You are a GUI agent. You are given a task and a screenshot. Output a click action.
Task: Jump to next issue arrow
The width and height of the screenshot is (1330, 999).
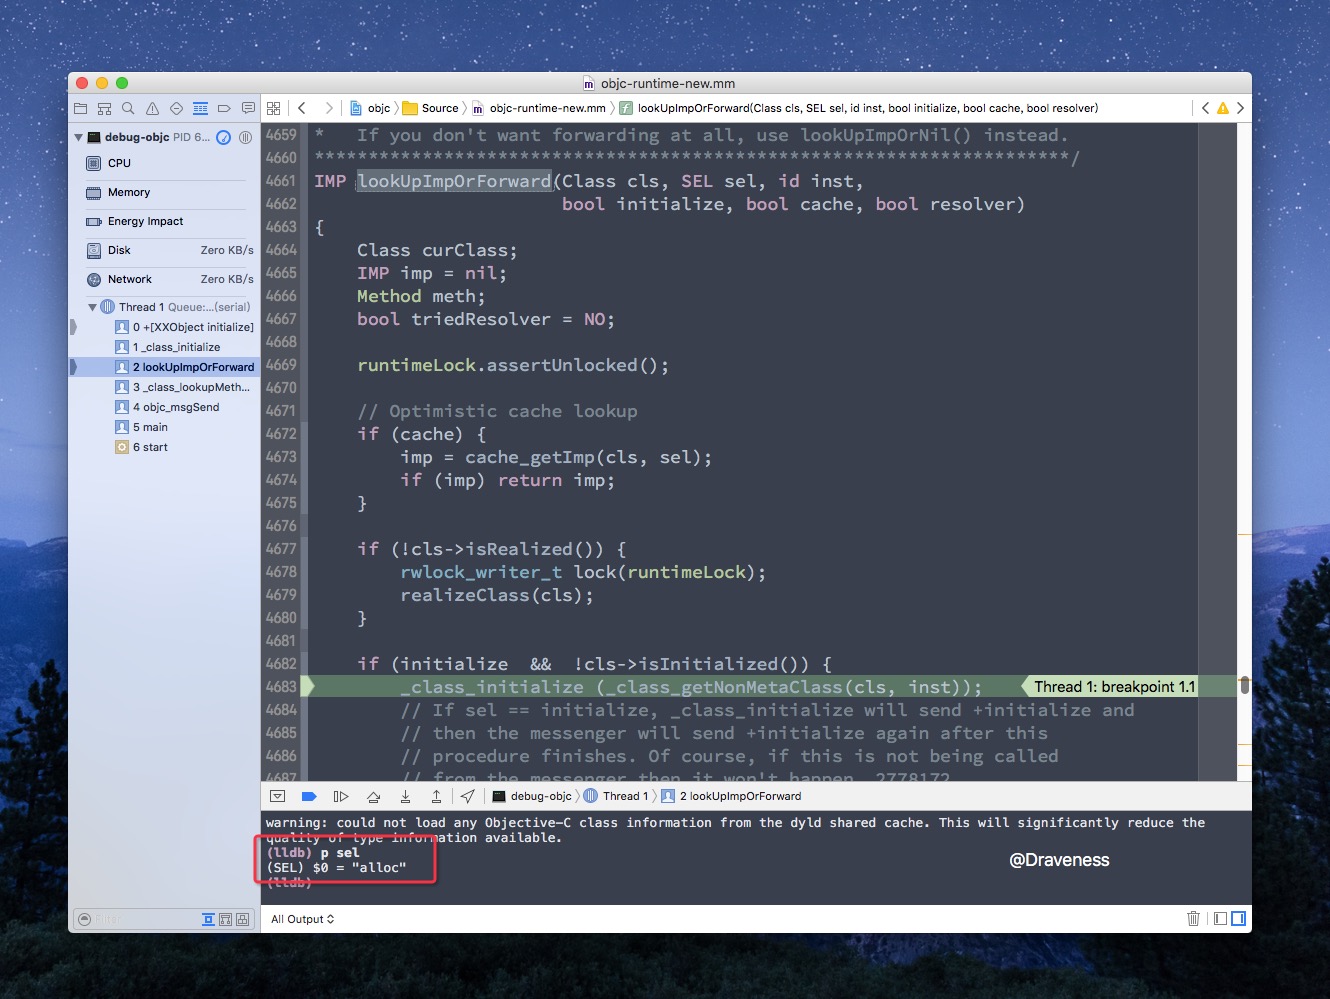1240,108
